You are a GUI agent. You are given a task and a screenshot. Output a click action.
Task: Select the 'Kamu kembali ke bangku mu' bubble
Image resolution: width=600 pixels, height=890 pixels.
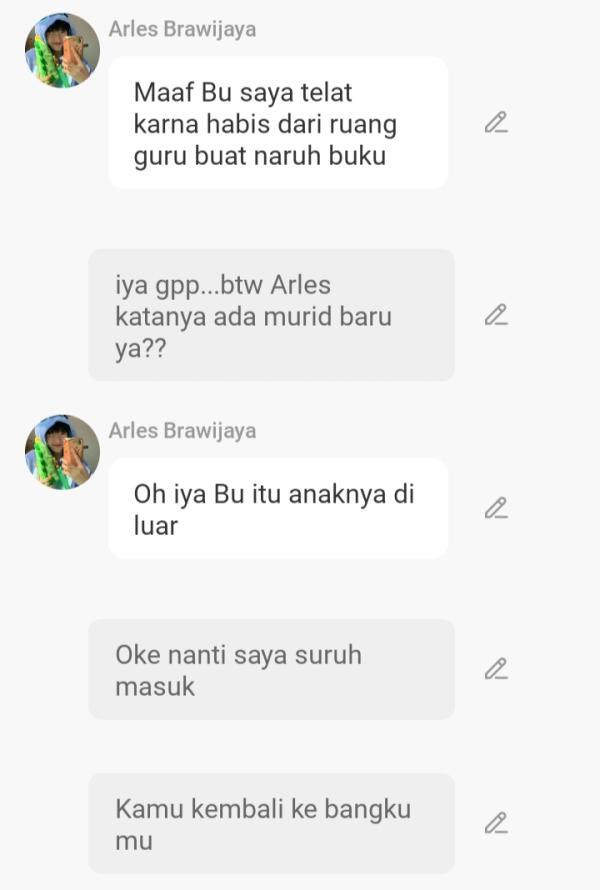tap(271, 824)
